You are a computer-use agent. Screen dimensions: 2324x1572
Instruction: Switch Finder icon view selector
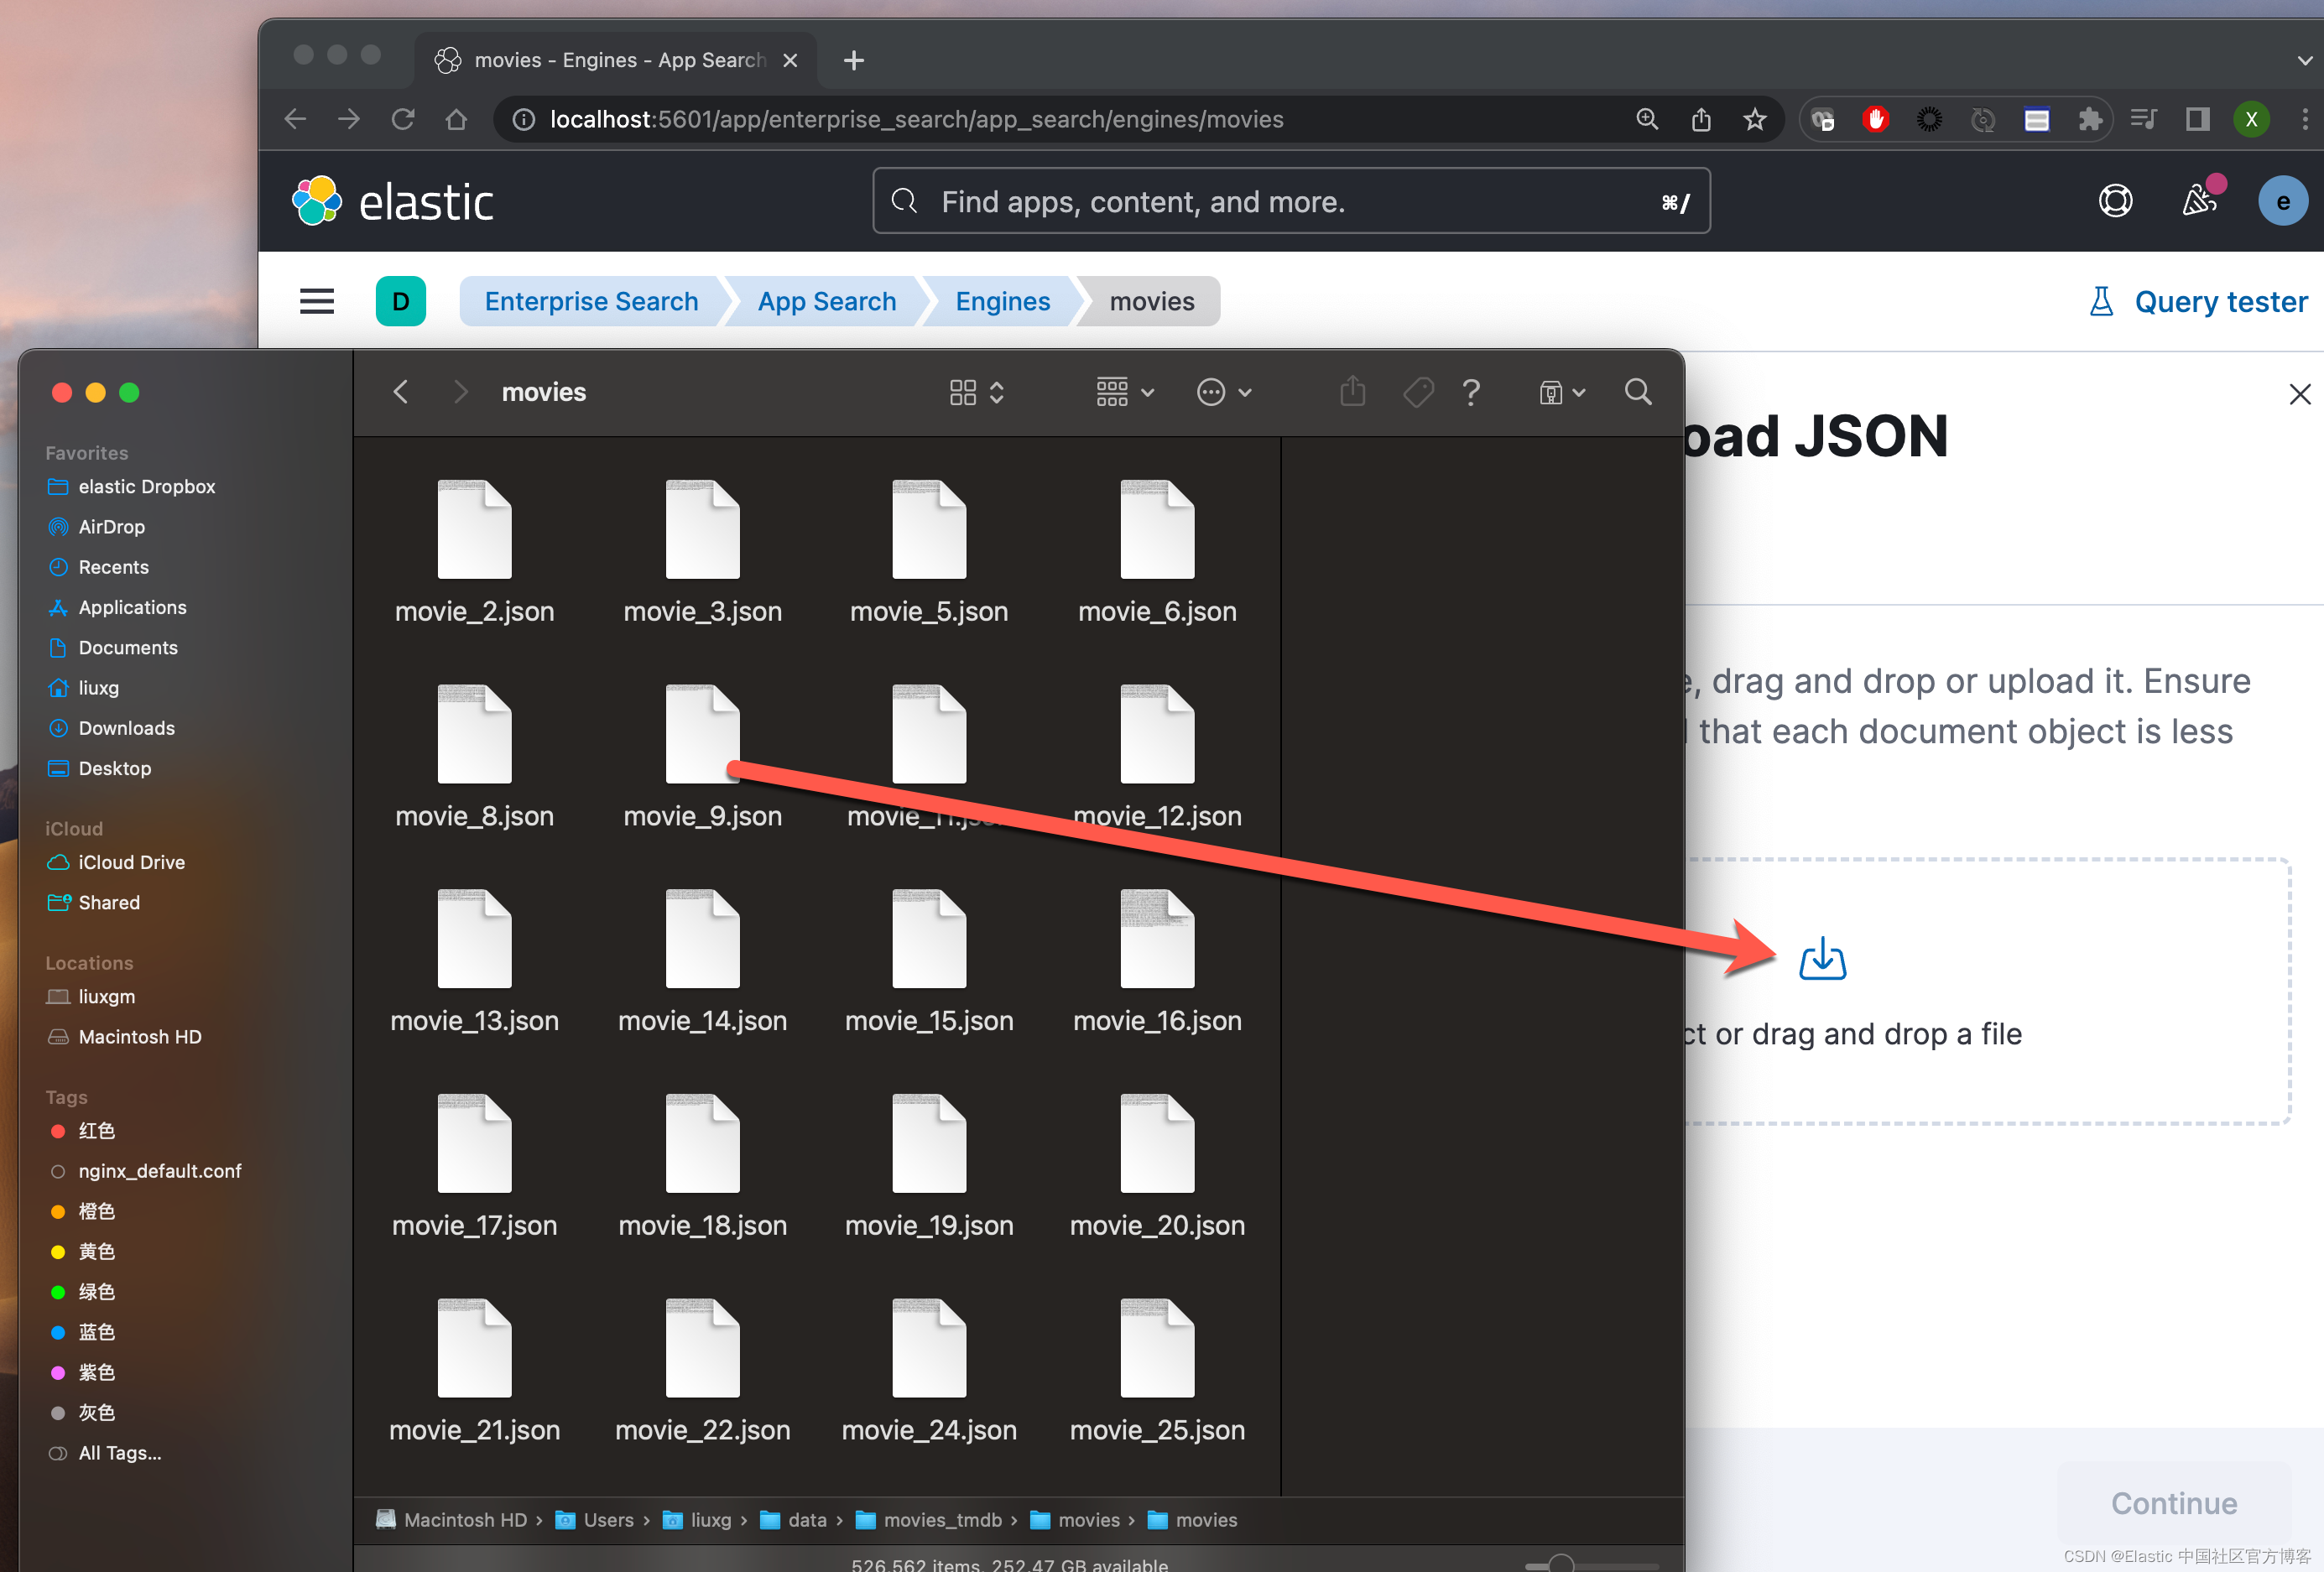coord(976,391)
